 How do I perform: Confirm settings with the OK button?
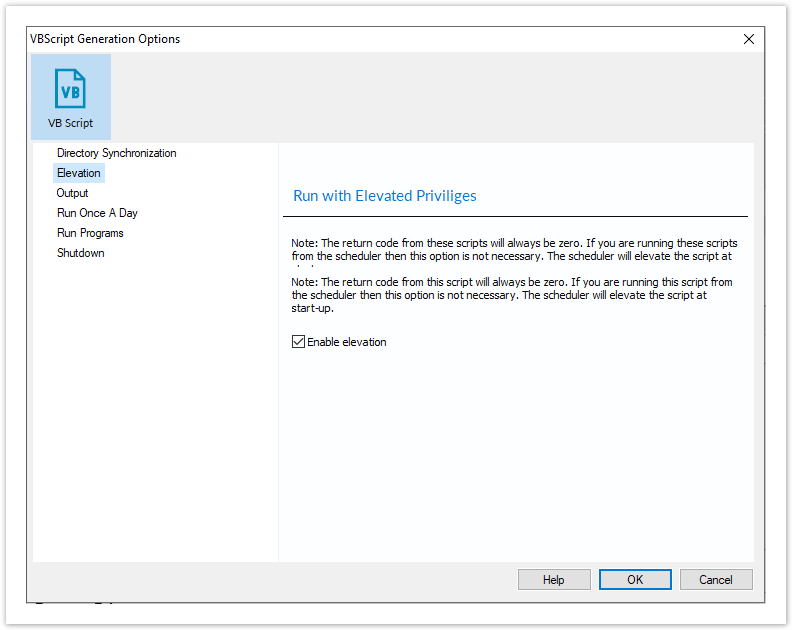635,580
